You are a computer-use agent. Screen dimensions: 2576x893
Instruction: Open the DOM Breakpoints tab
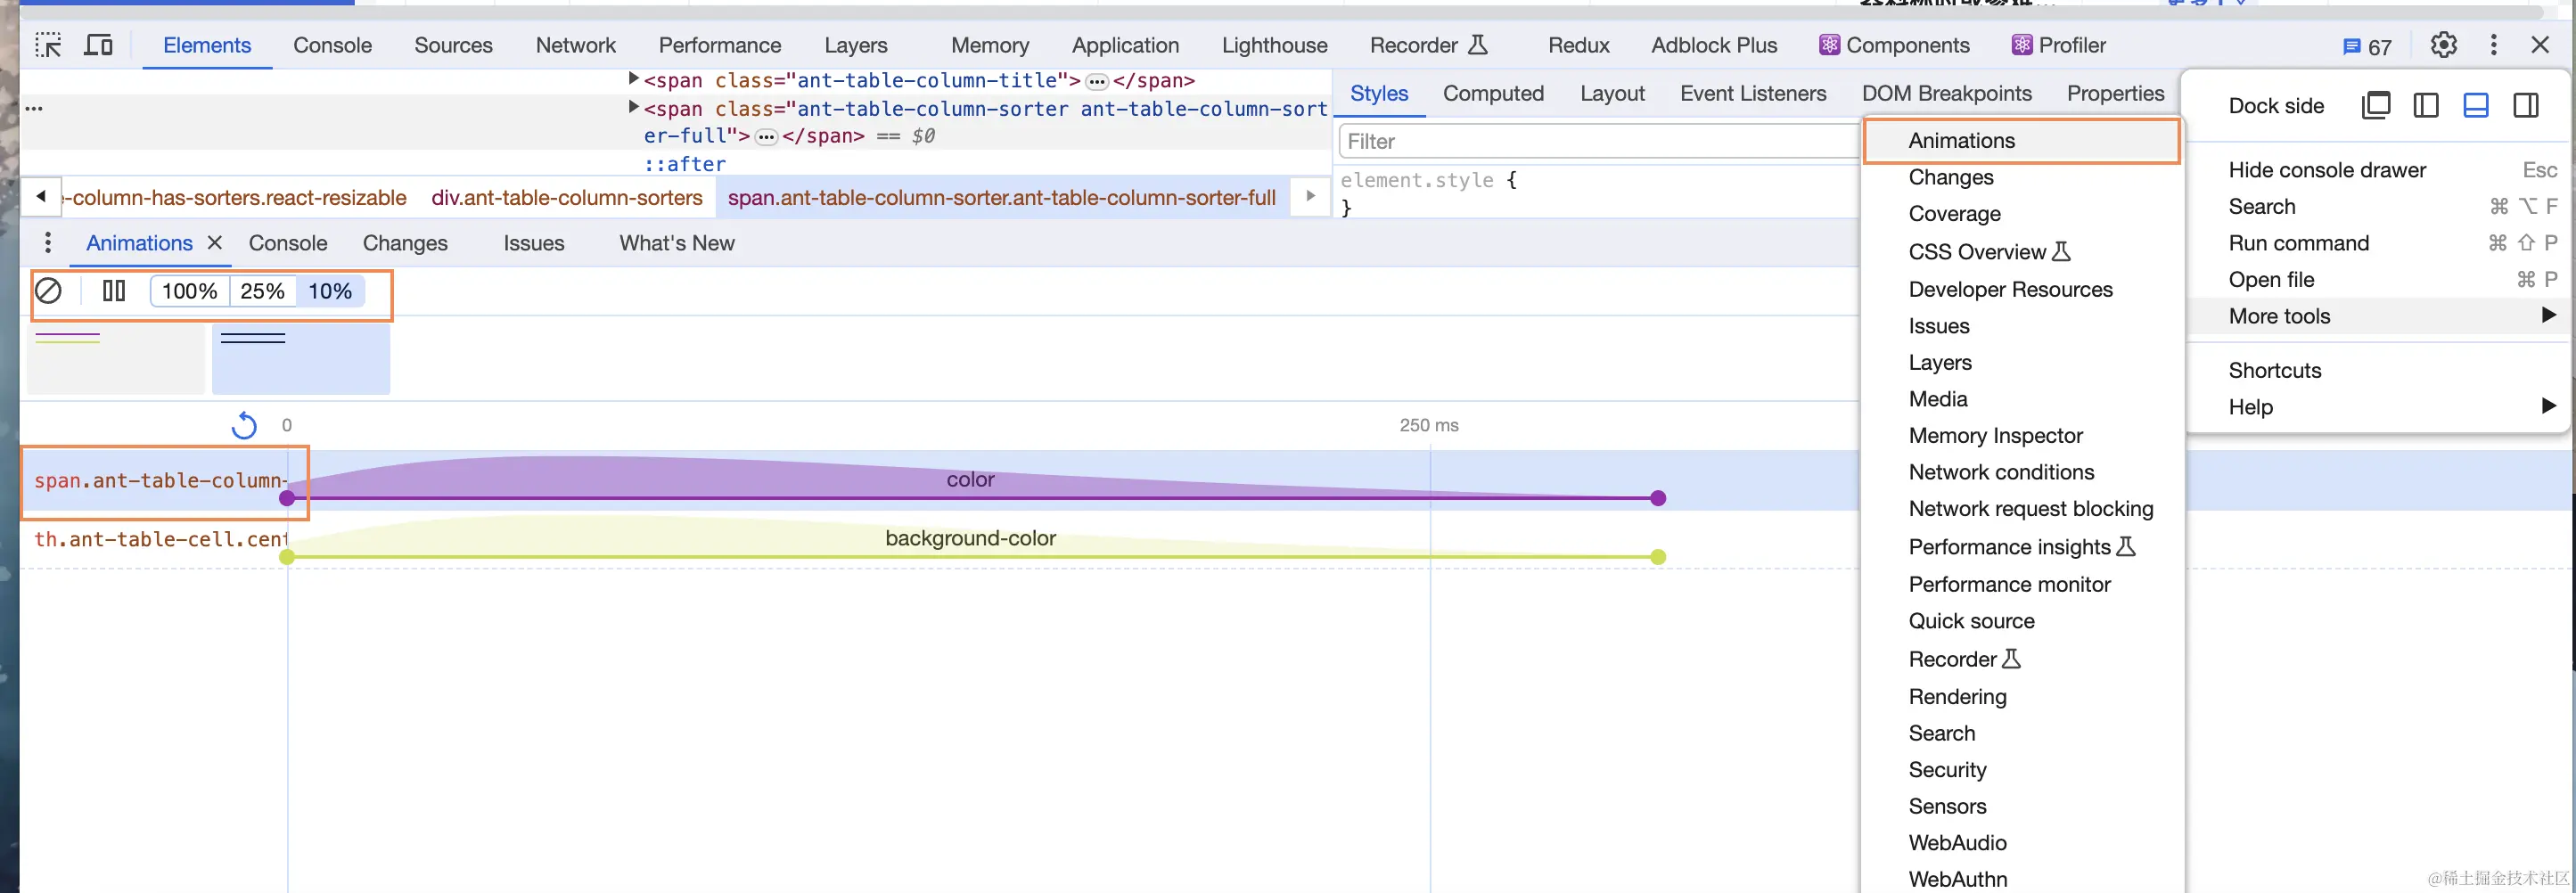pos(1946,93)
